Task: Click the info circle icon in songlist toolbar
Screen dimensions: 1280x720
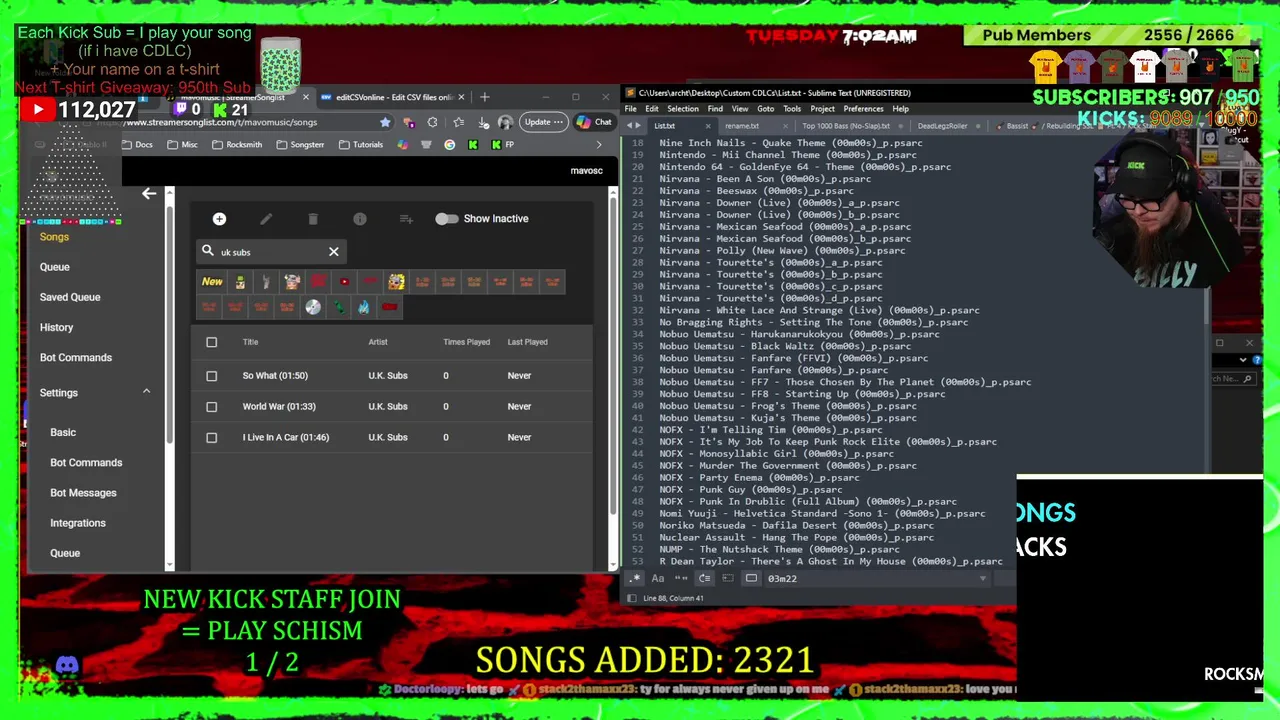Action: (360, 219)
